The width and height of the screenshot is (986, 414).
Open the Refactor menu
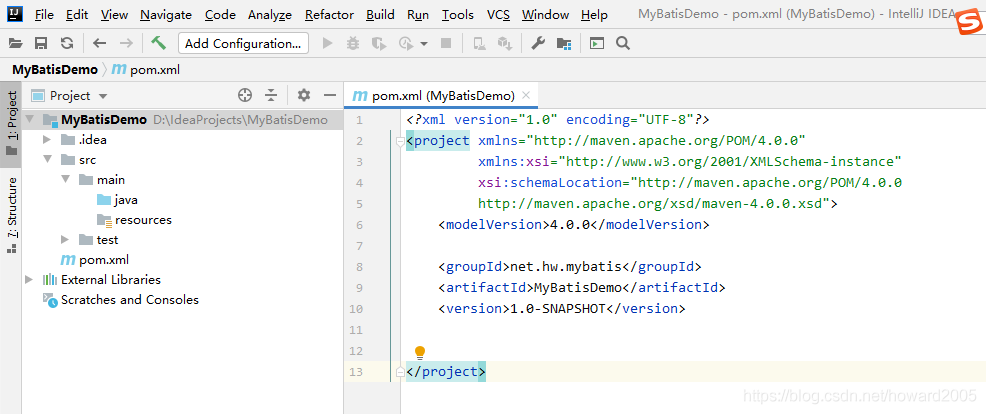(330, 14)
